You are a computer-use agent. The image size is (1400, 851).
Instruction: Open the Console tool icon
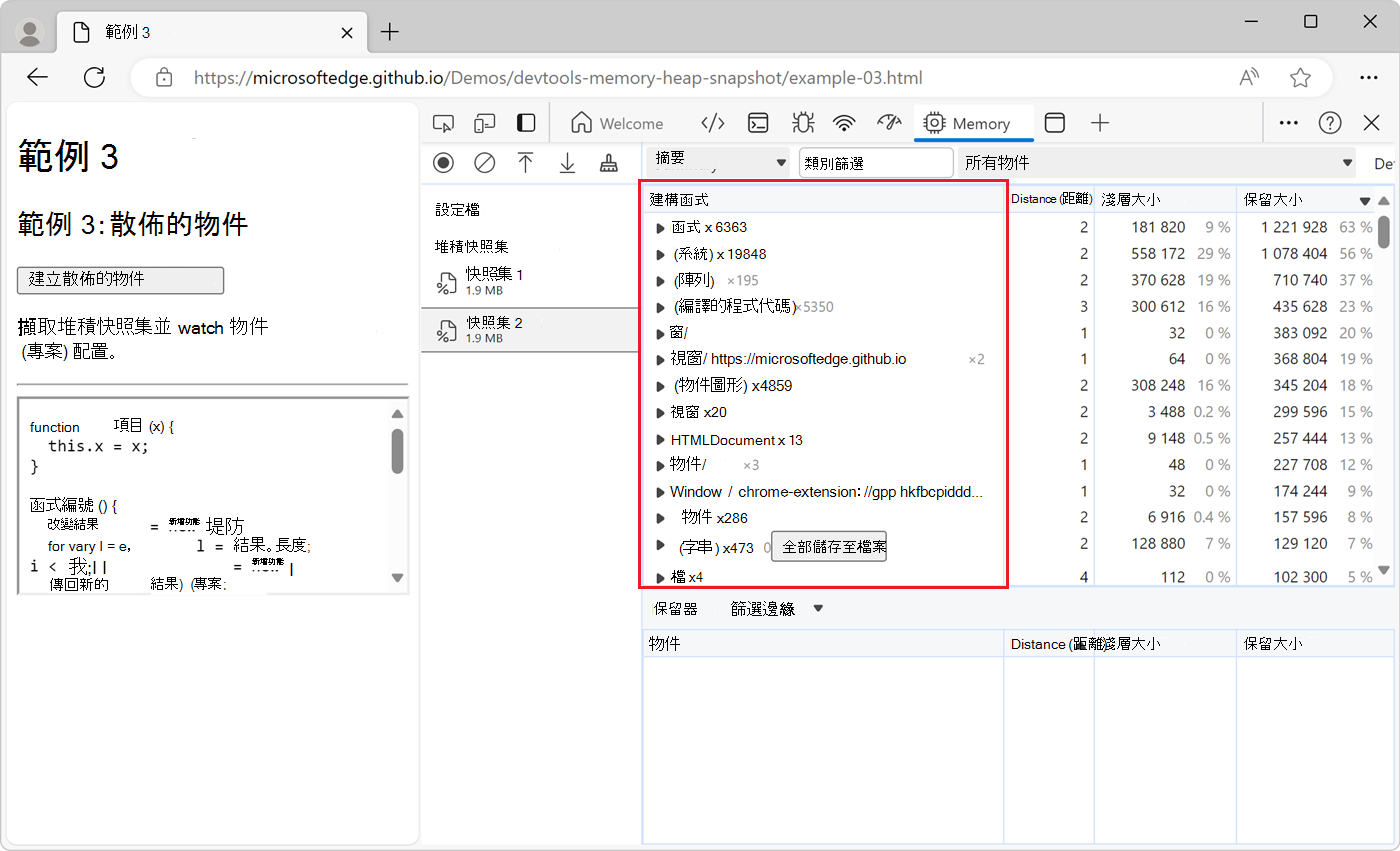pos(759,123)
